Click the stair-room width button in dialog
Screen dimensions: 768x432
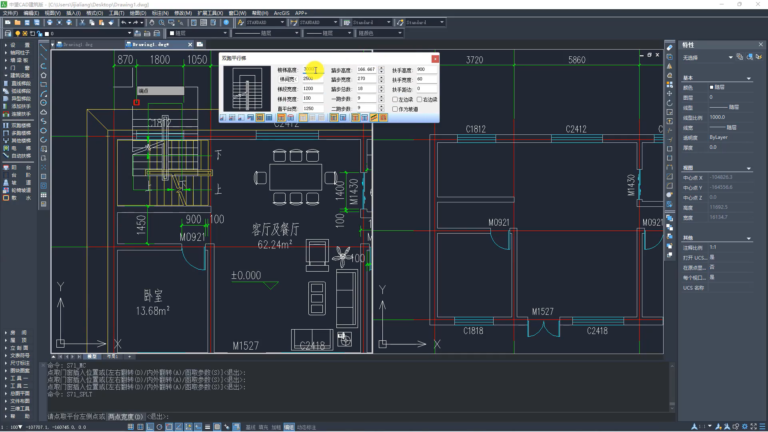(288, 79)
